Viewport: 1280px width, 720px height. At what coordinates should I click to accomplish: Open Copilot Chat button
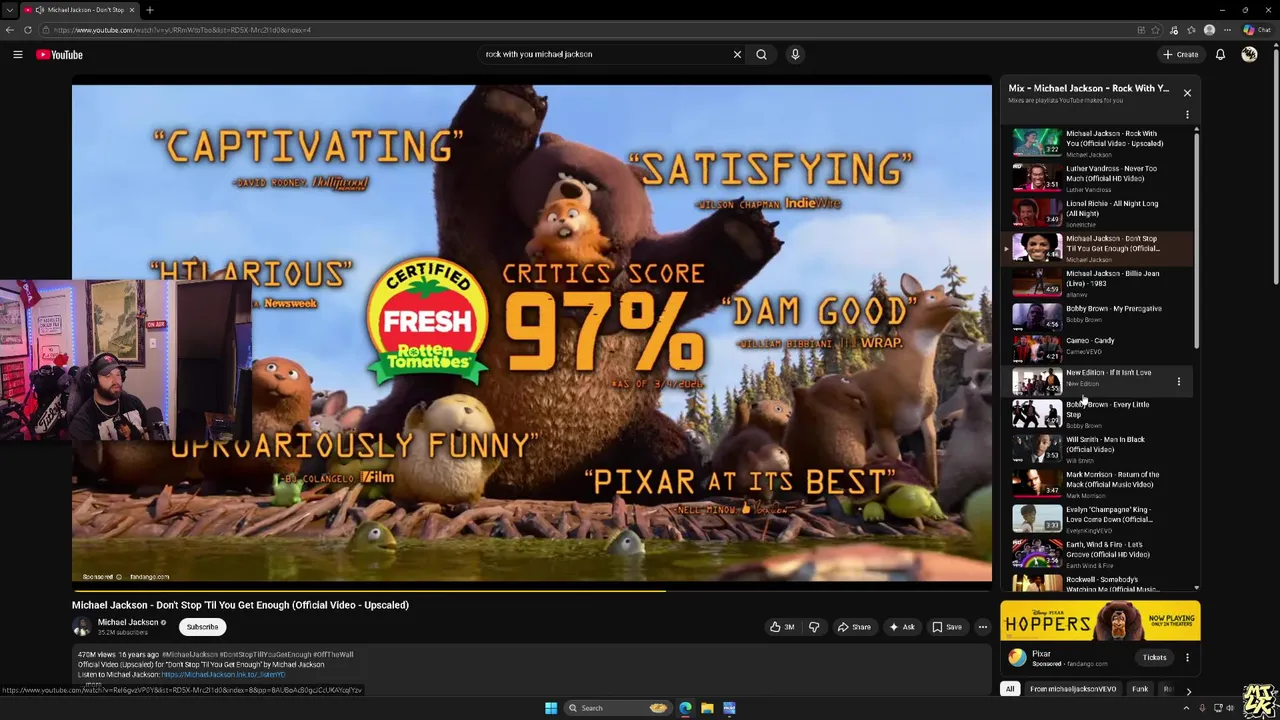tap(1258, 30)
